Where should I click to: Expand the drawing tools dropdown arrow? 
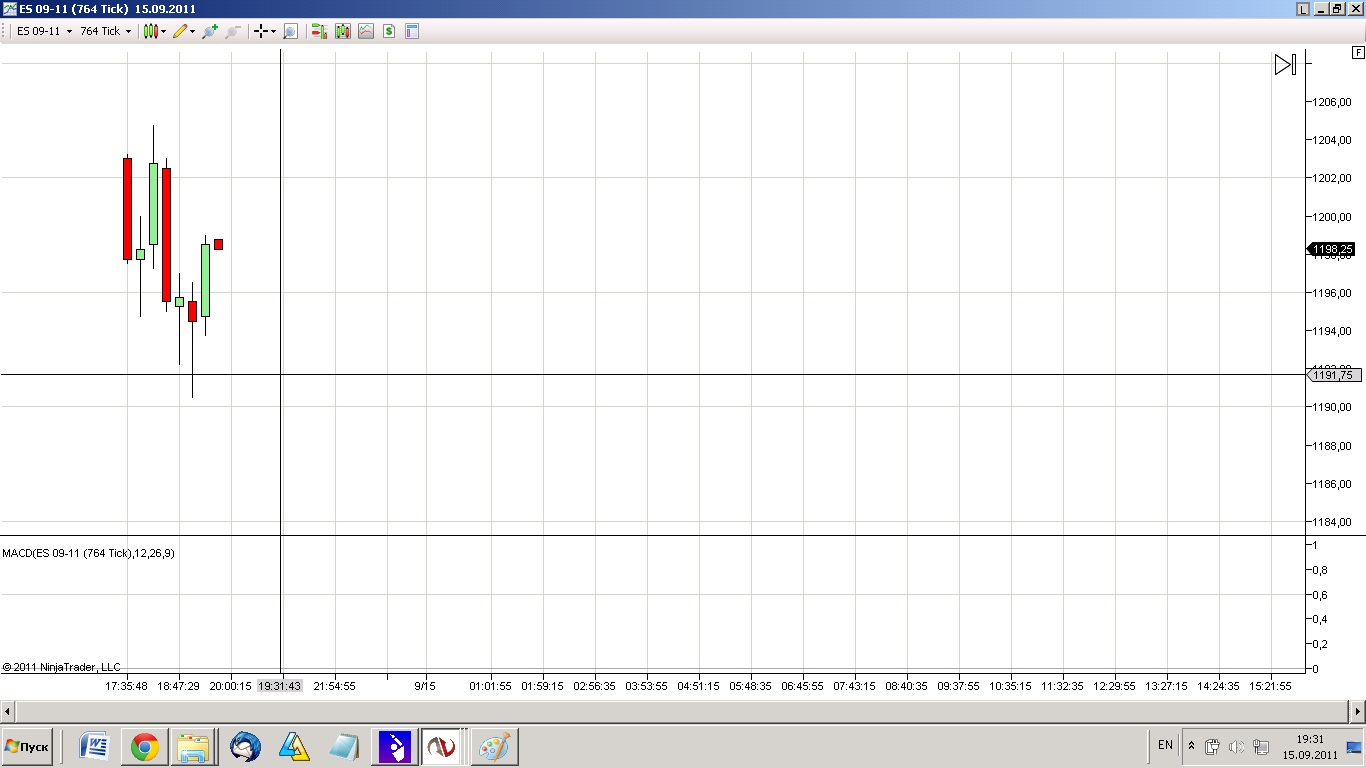point(192,31)
